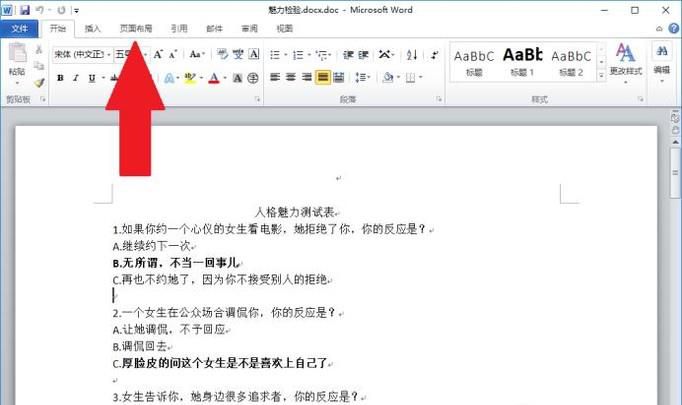This screenshot has width=682, height=405.
Task: Click the Phonetic Guide (变) icon
Action: coord(238,54)
